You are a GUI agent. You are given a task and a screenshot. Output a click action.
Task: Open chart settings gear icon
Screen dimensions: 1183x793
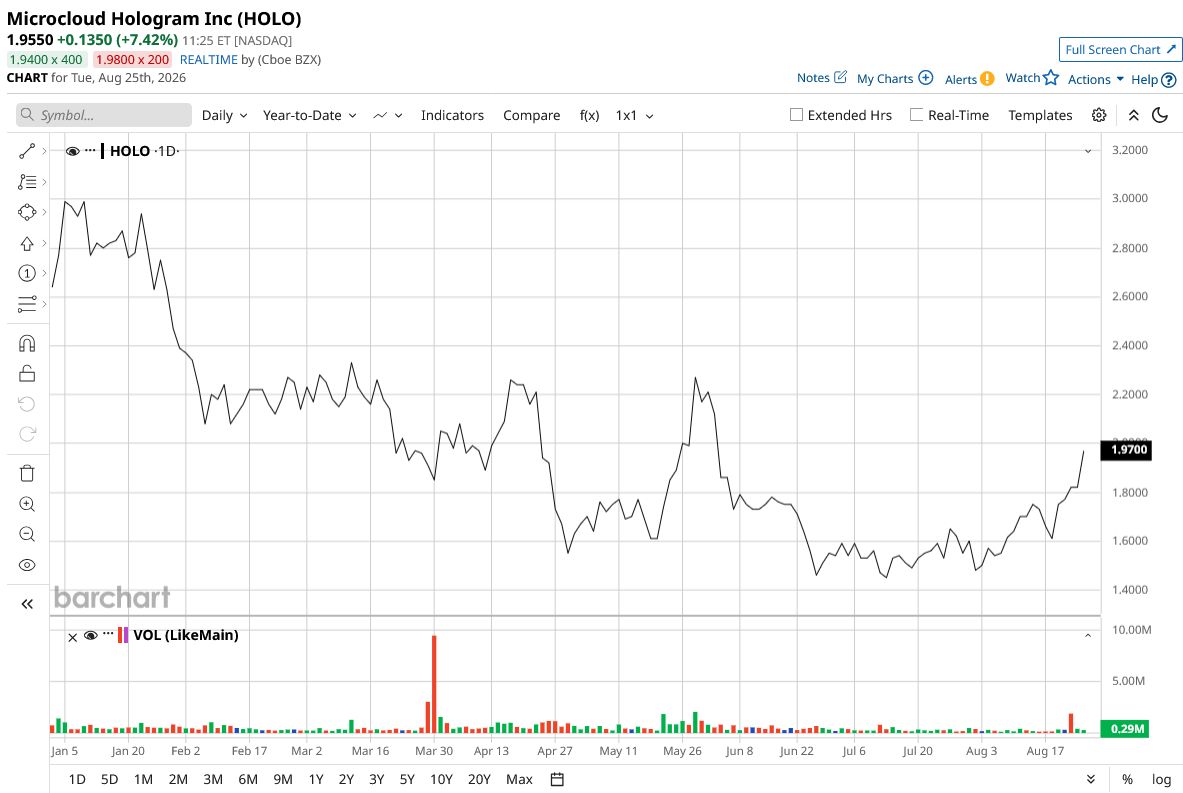point(1099,115)
